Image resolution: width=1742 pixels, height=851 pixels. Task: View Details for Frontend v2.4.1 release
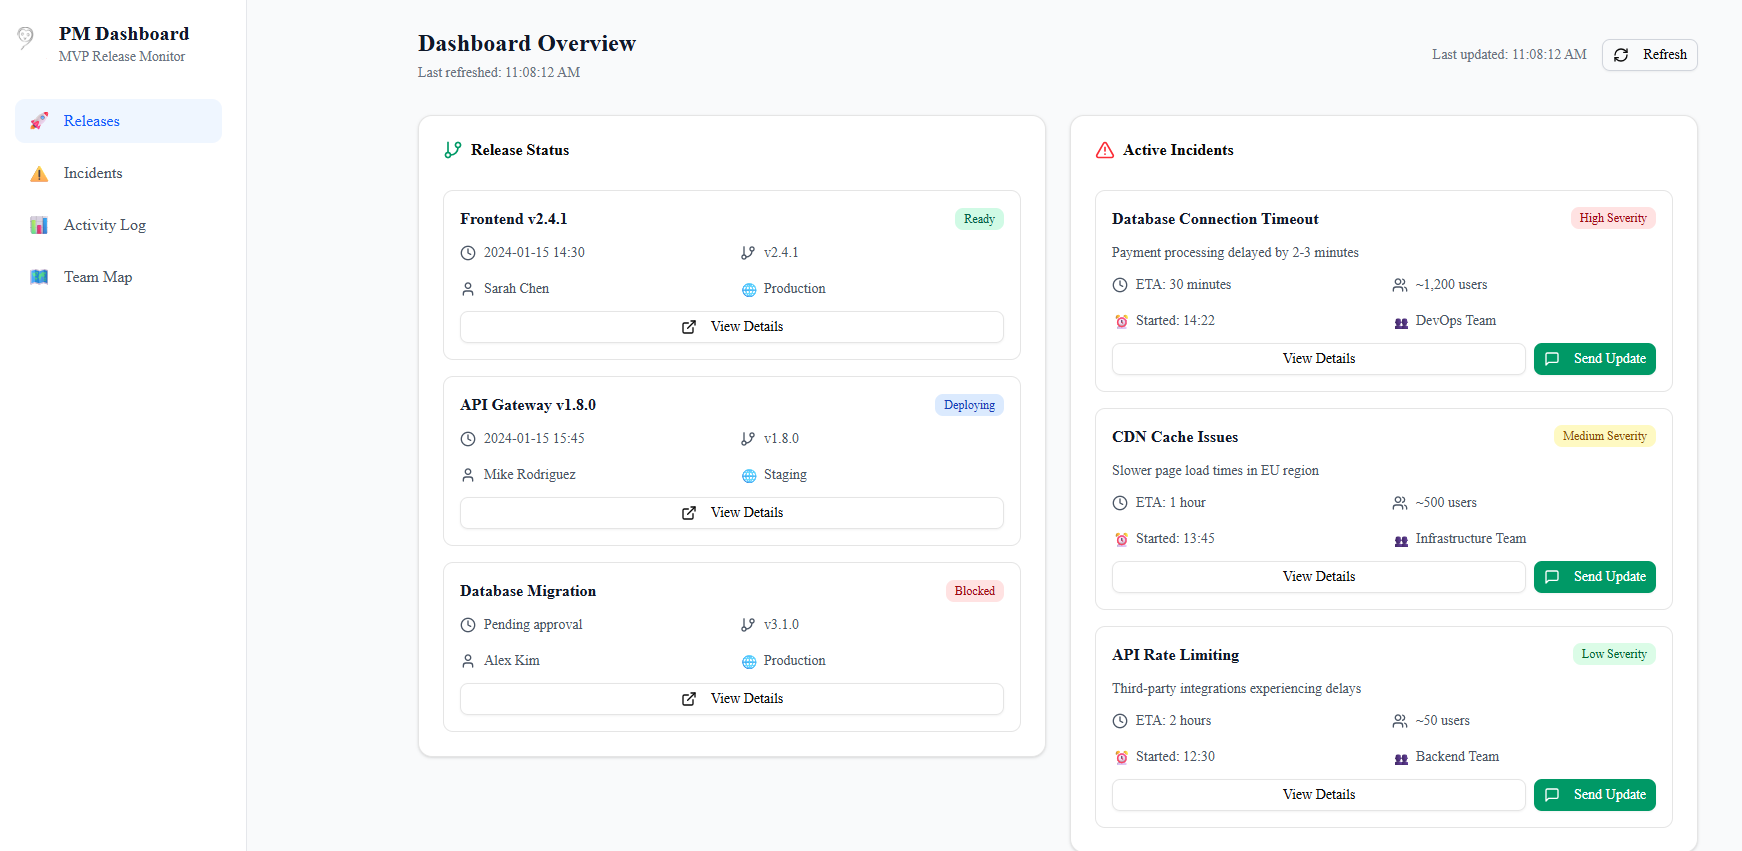tap(732, 327)
